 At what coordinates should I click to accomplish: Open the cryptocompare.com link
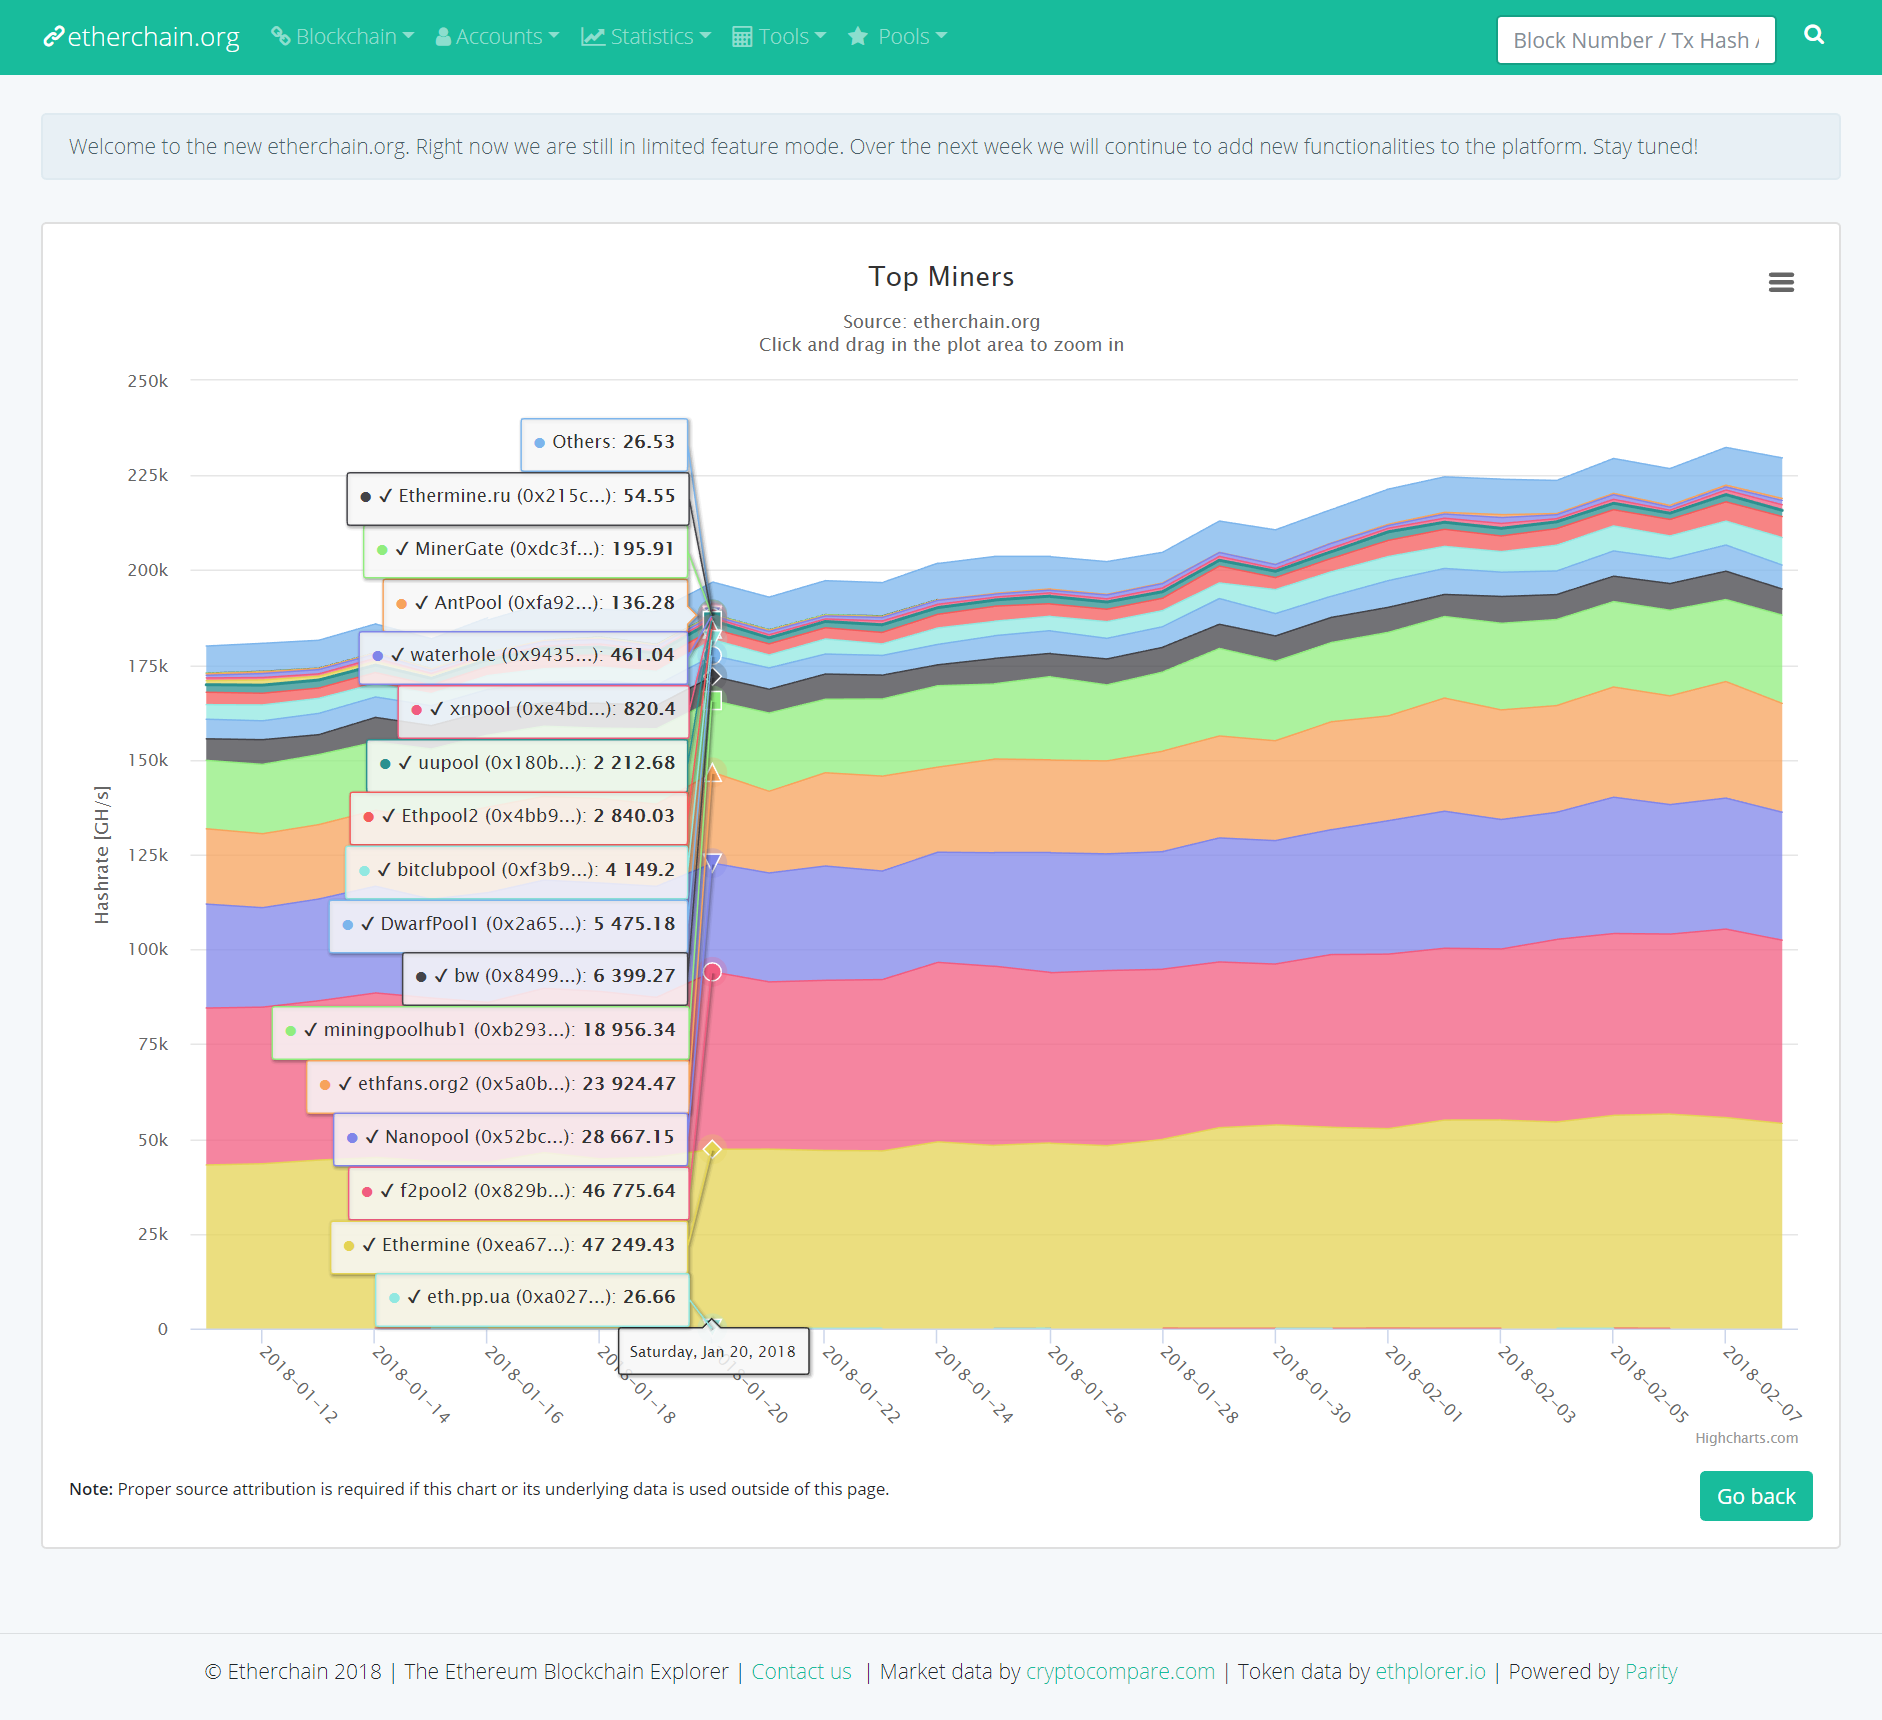point(1120,1671)
